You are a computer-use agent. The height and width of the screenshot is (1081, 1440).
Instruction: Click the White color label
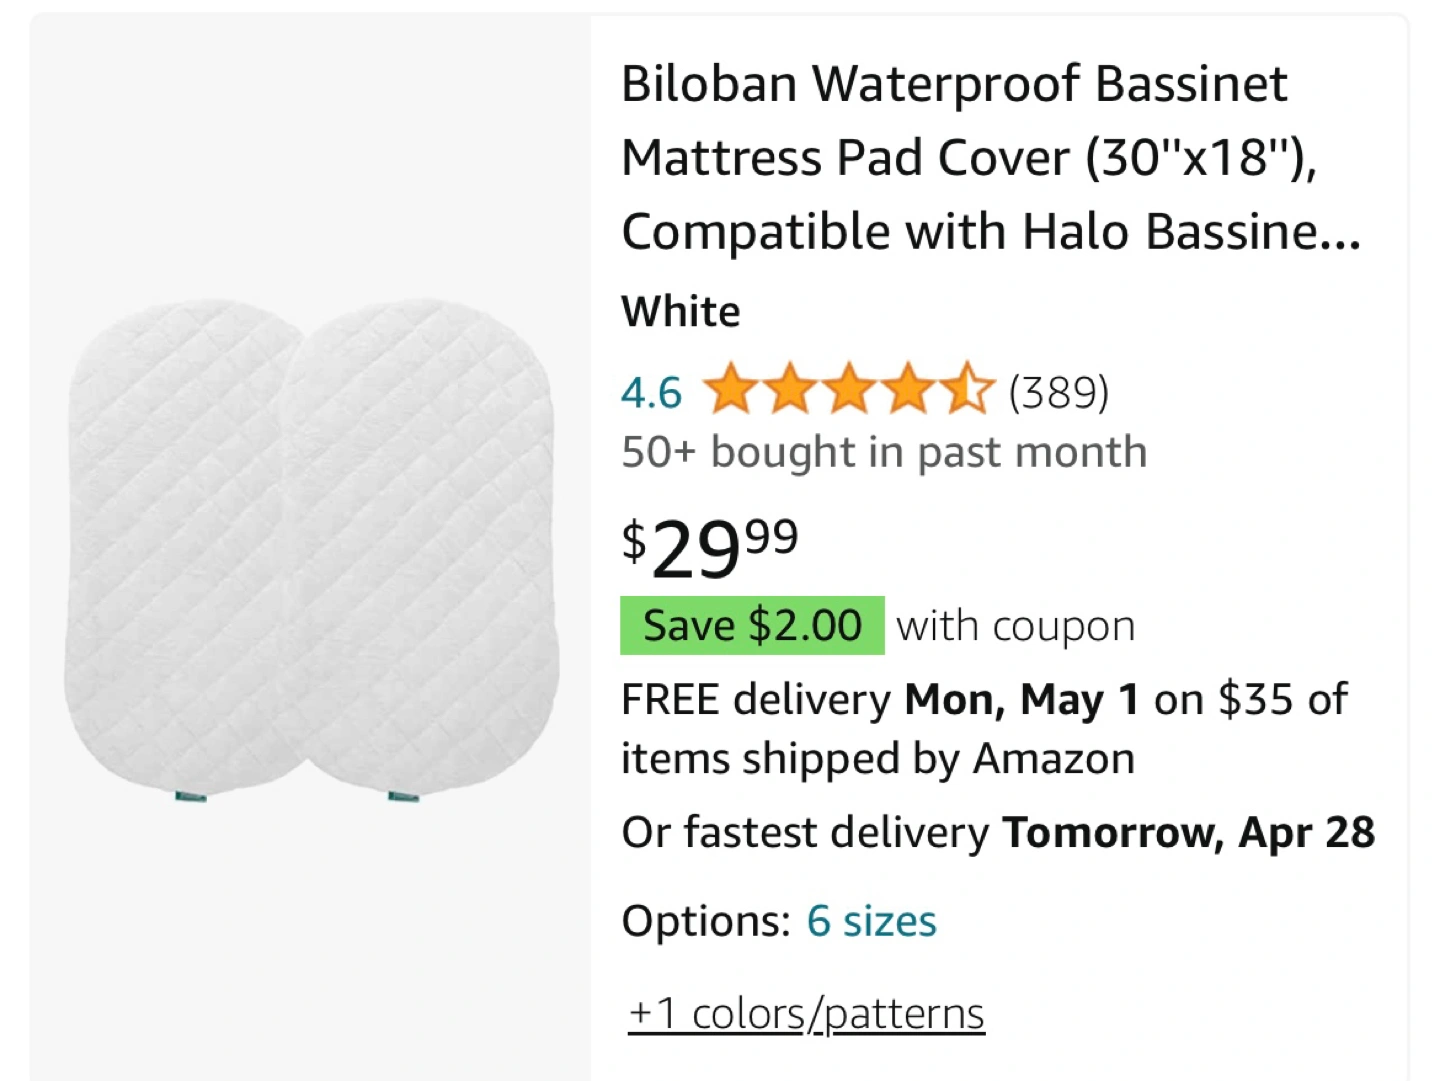681,311
